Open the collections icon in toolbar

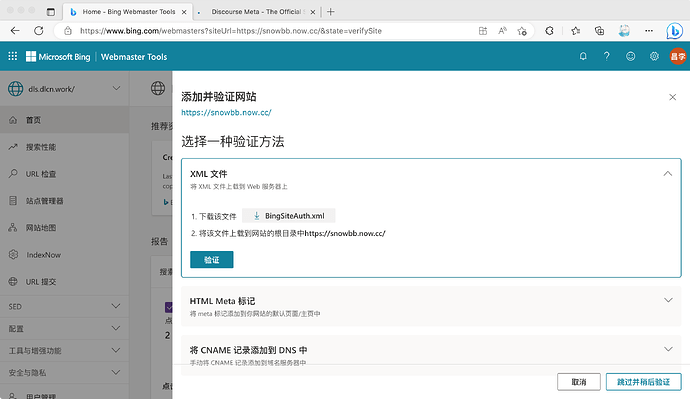point(599,31)
